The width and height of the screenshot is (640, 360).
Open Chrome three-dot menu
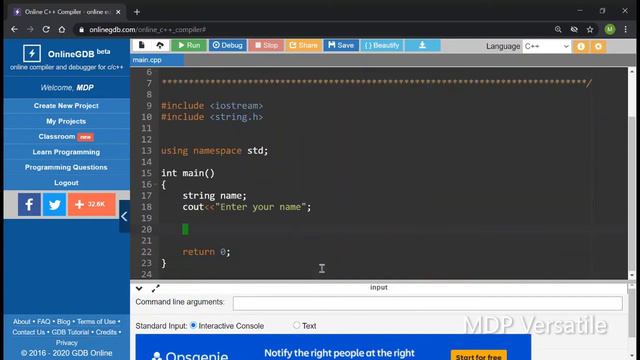[x=626, y=29]
